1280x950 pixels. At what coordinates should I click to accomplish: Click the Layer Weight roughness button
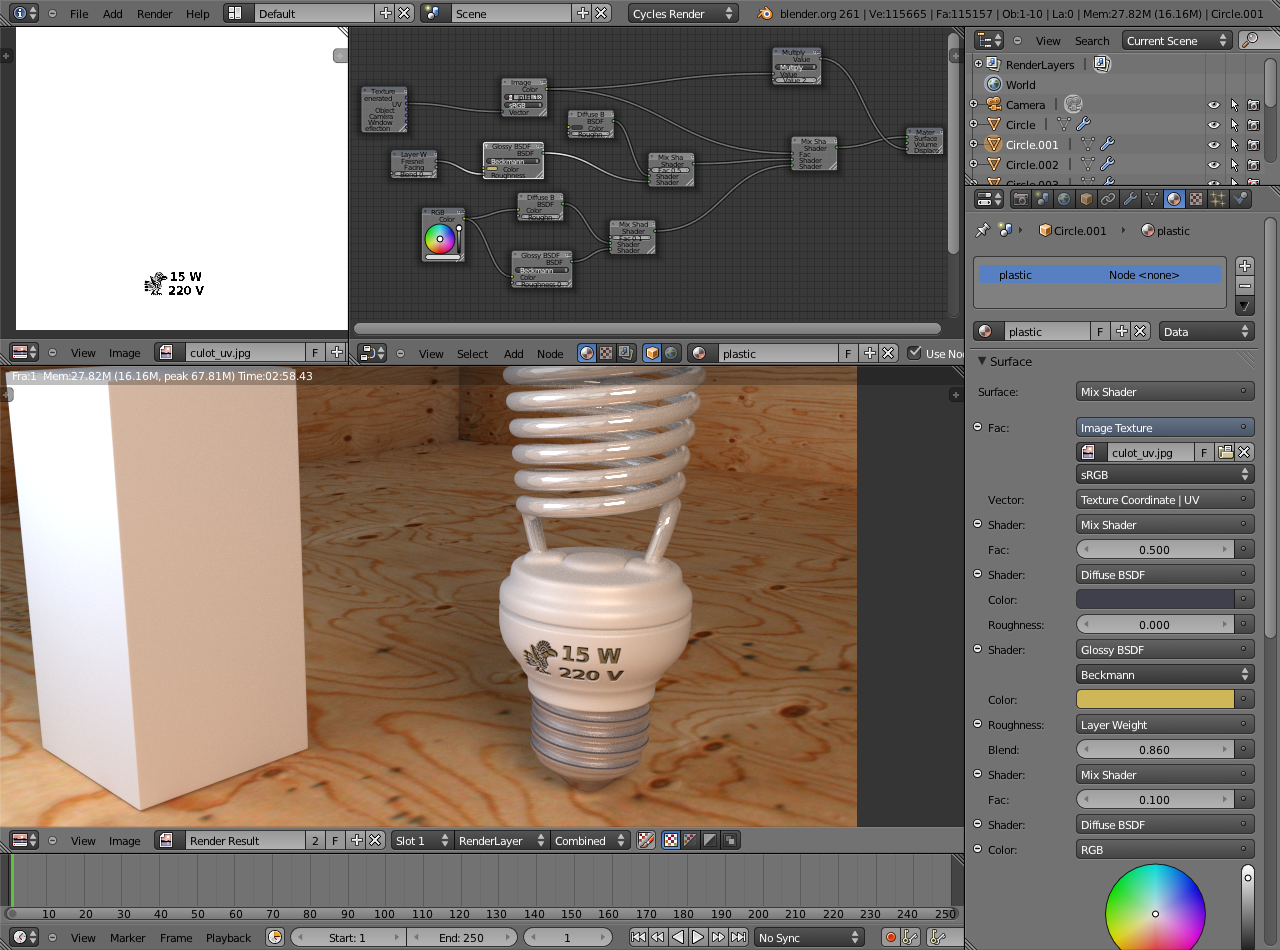1165,725
